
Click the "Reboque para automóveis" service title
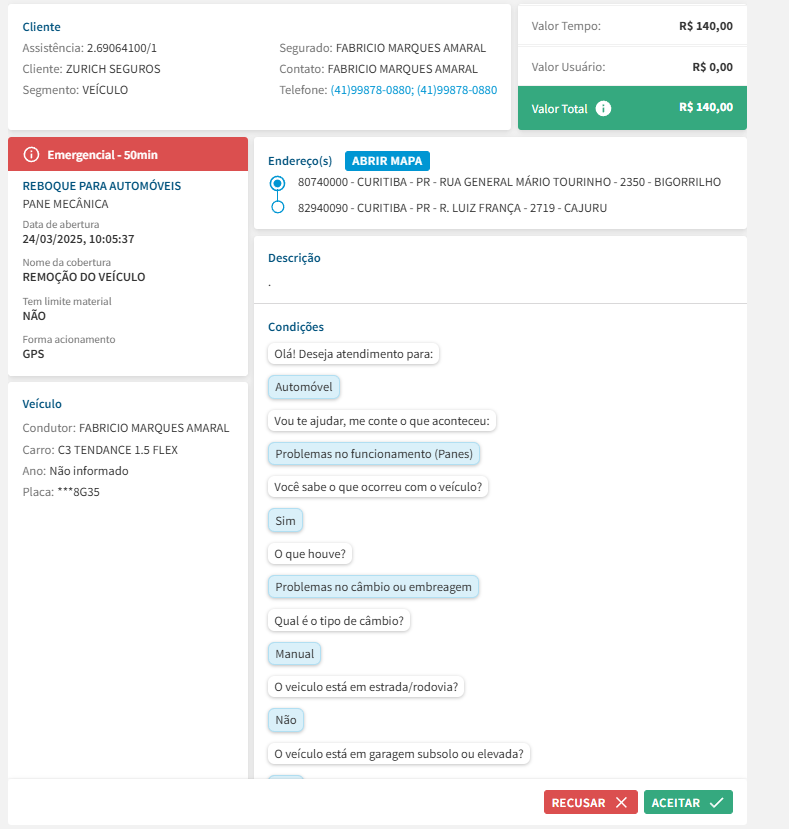(x=102, y=186)
